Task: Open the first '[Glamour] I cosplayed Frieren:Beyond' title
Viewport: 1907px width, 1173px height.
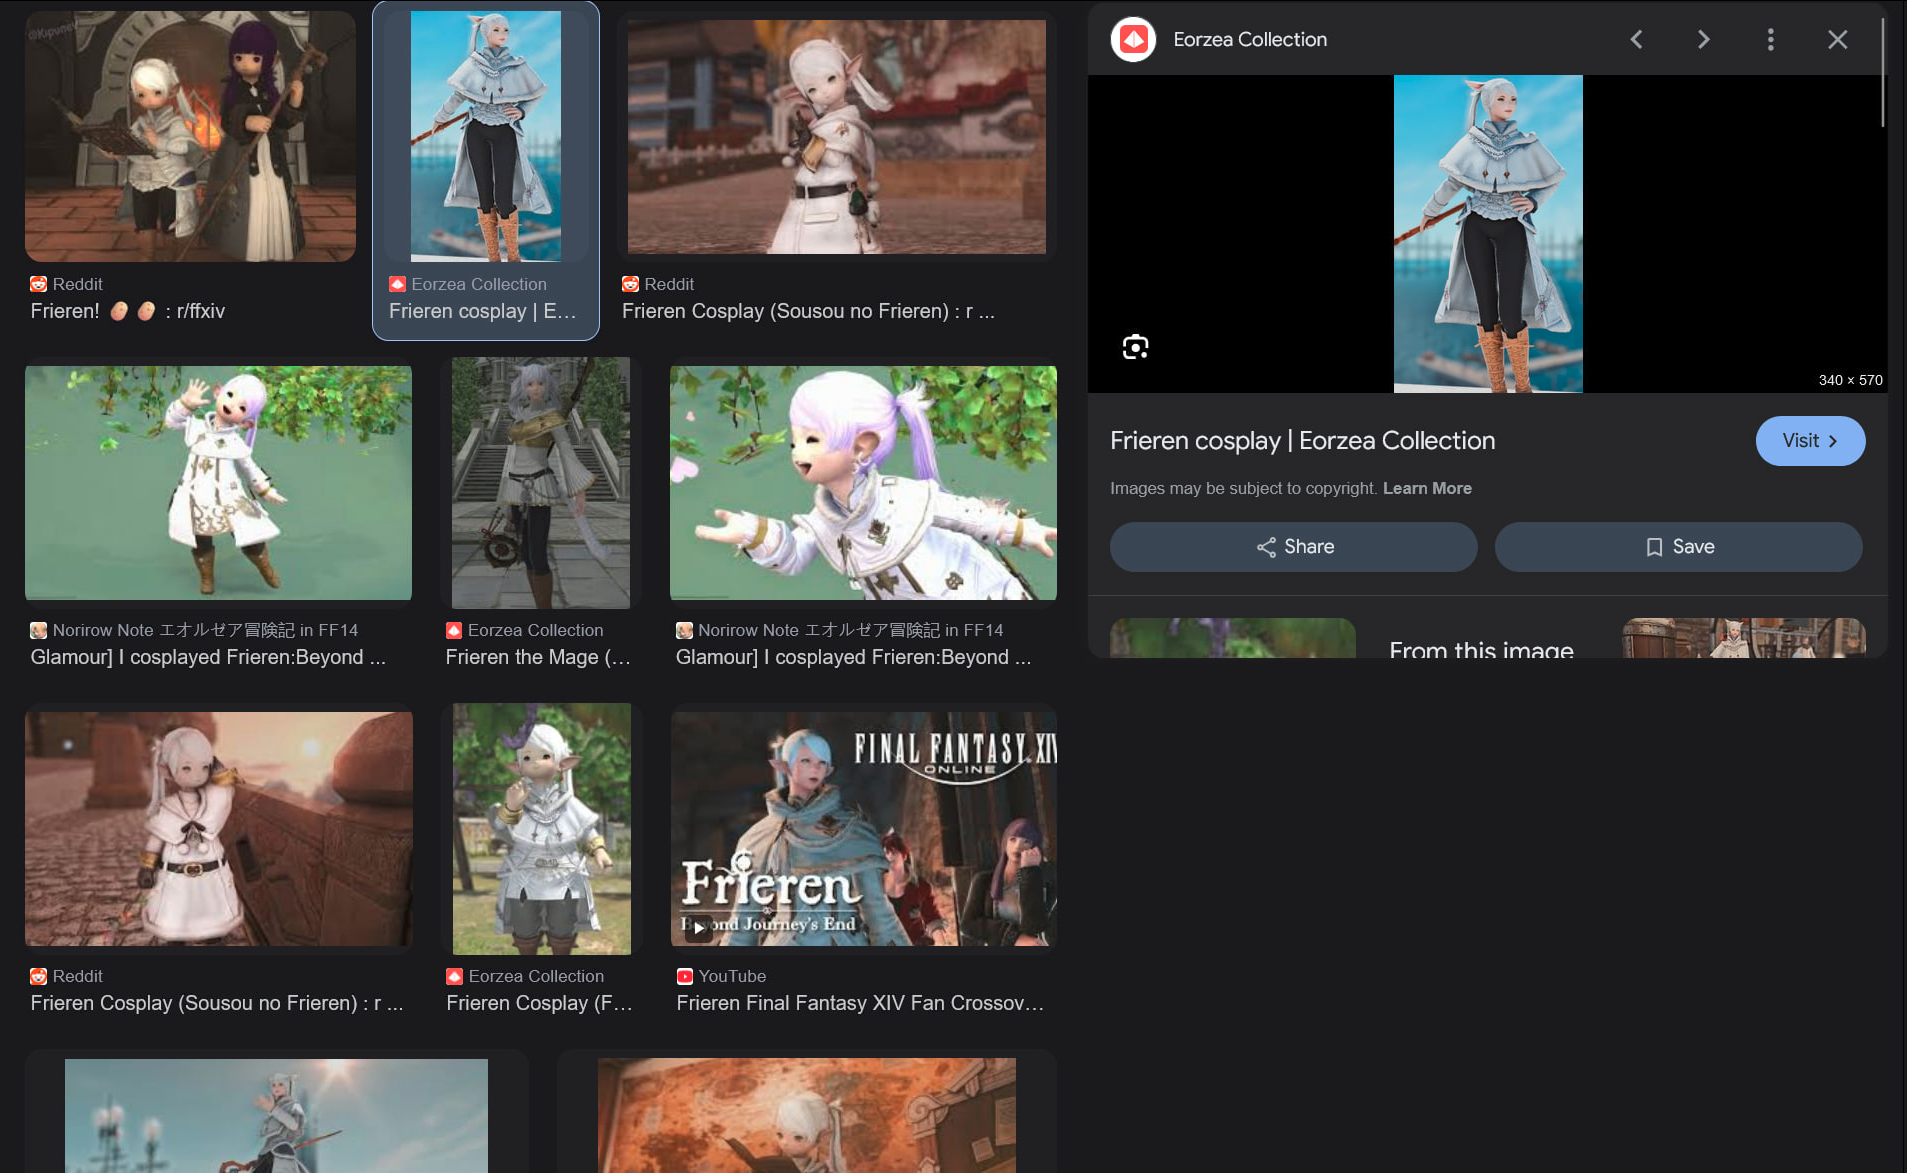Action: click(x=208, y=657)
